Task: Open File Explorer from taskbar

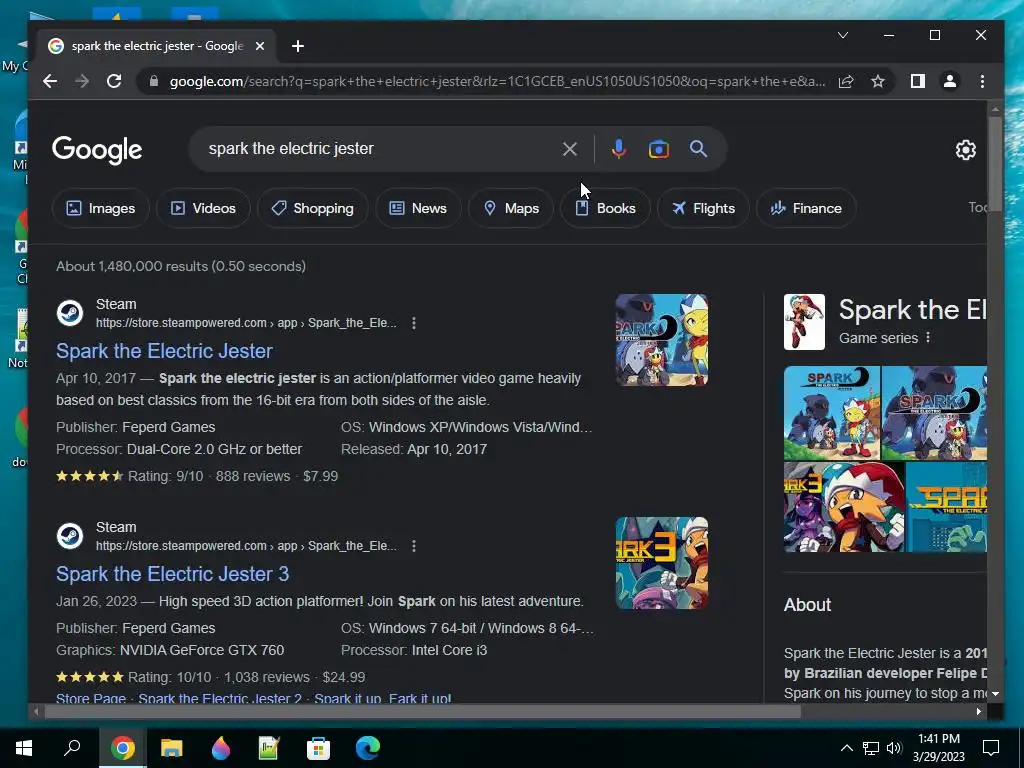Action: [172, 748]
